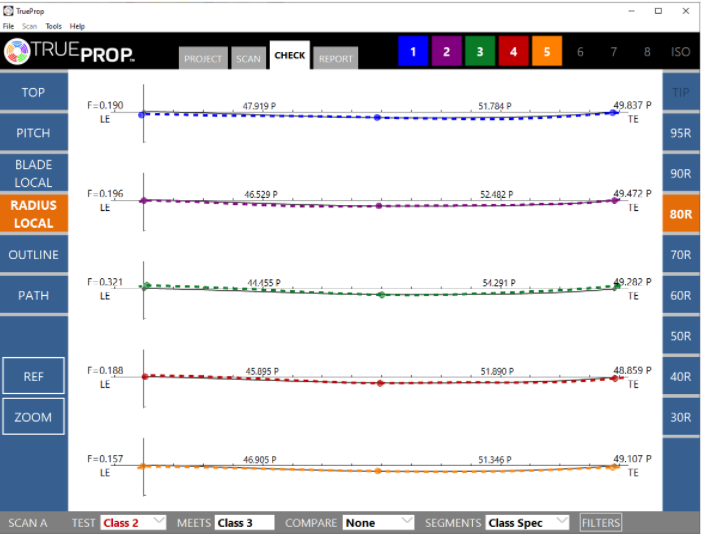Open the SEGMENTS Class Spec dropdown

click(x=527, y=522)
